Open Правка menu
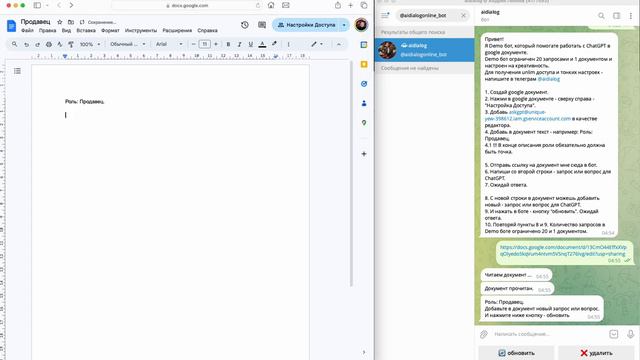The image size is (640, 360). click(x=47, y=31)
